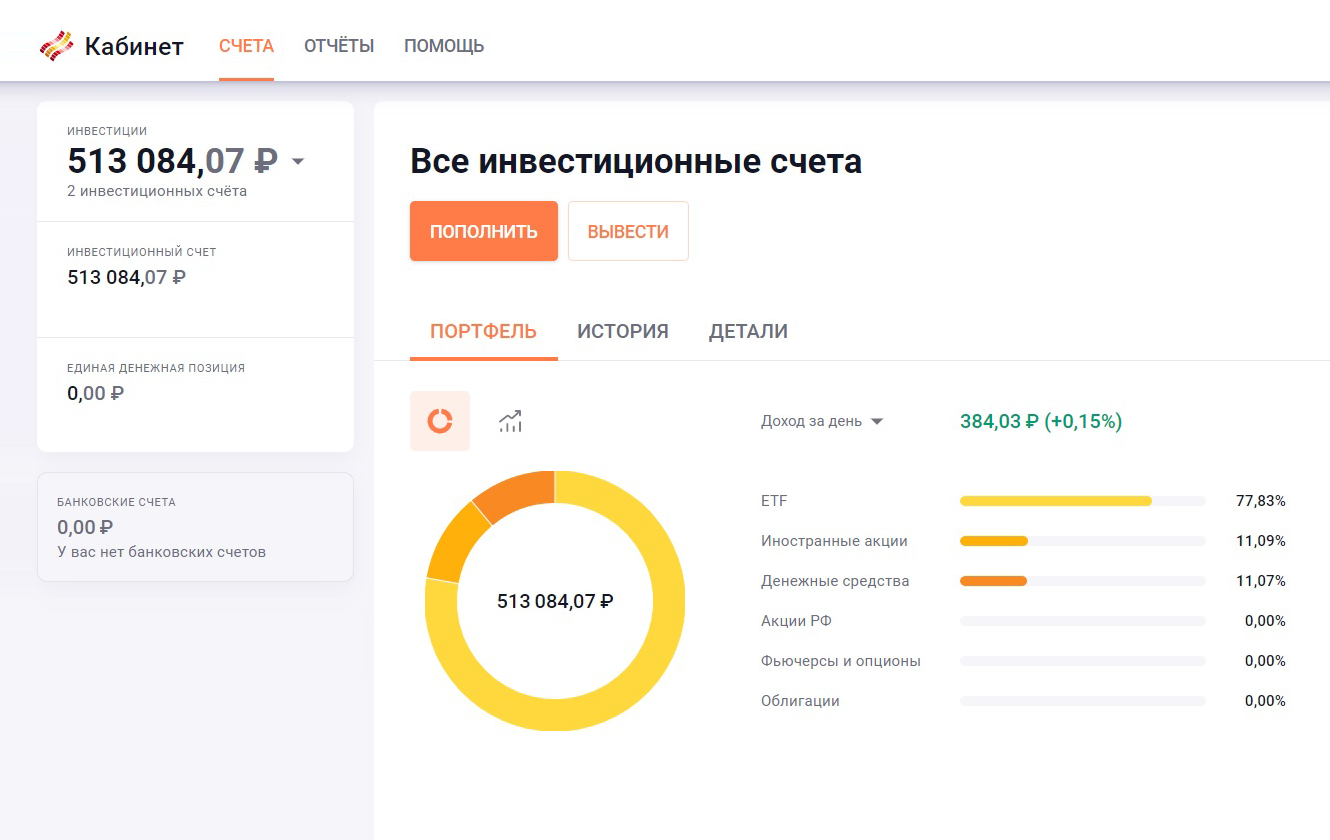Click the Облигации 0,00% value
1330x840 pixels.
coord(1265,701)
